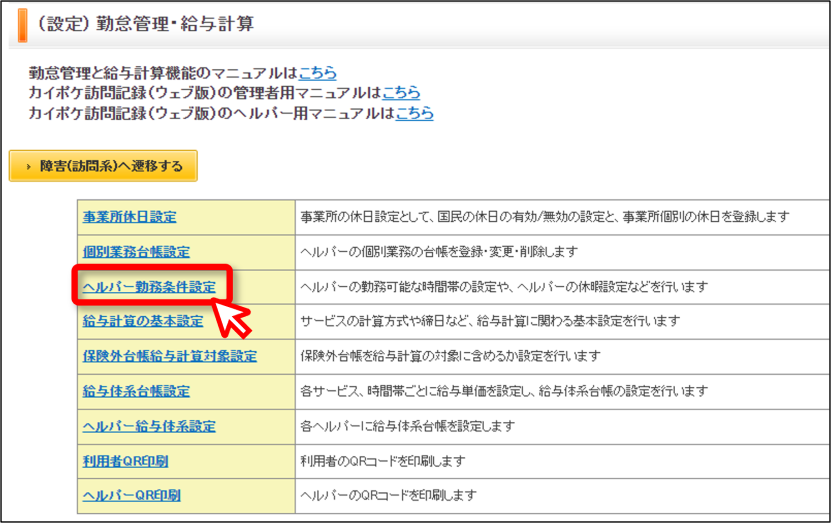The width and height of the screenshot is (831, 523).
Task: Open the ヘルパーQR印刷 link
Action: [131, 495]
